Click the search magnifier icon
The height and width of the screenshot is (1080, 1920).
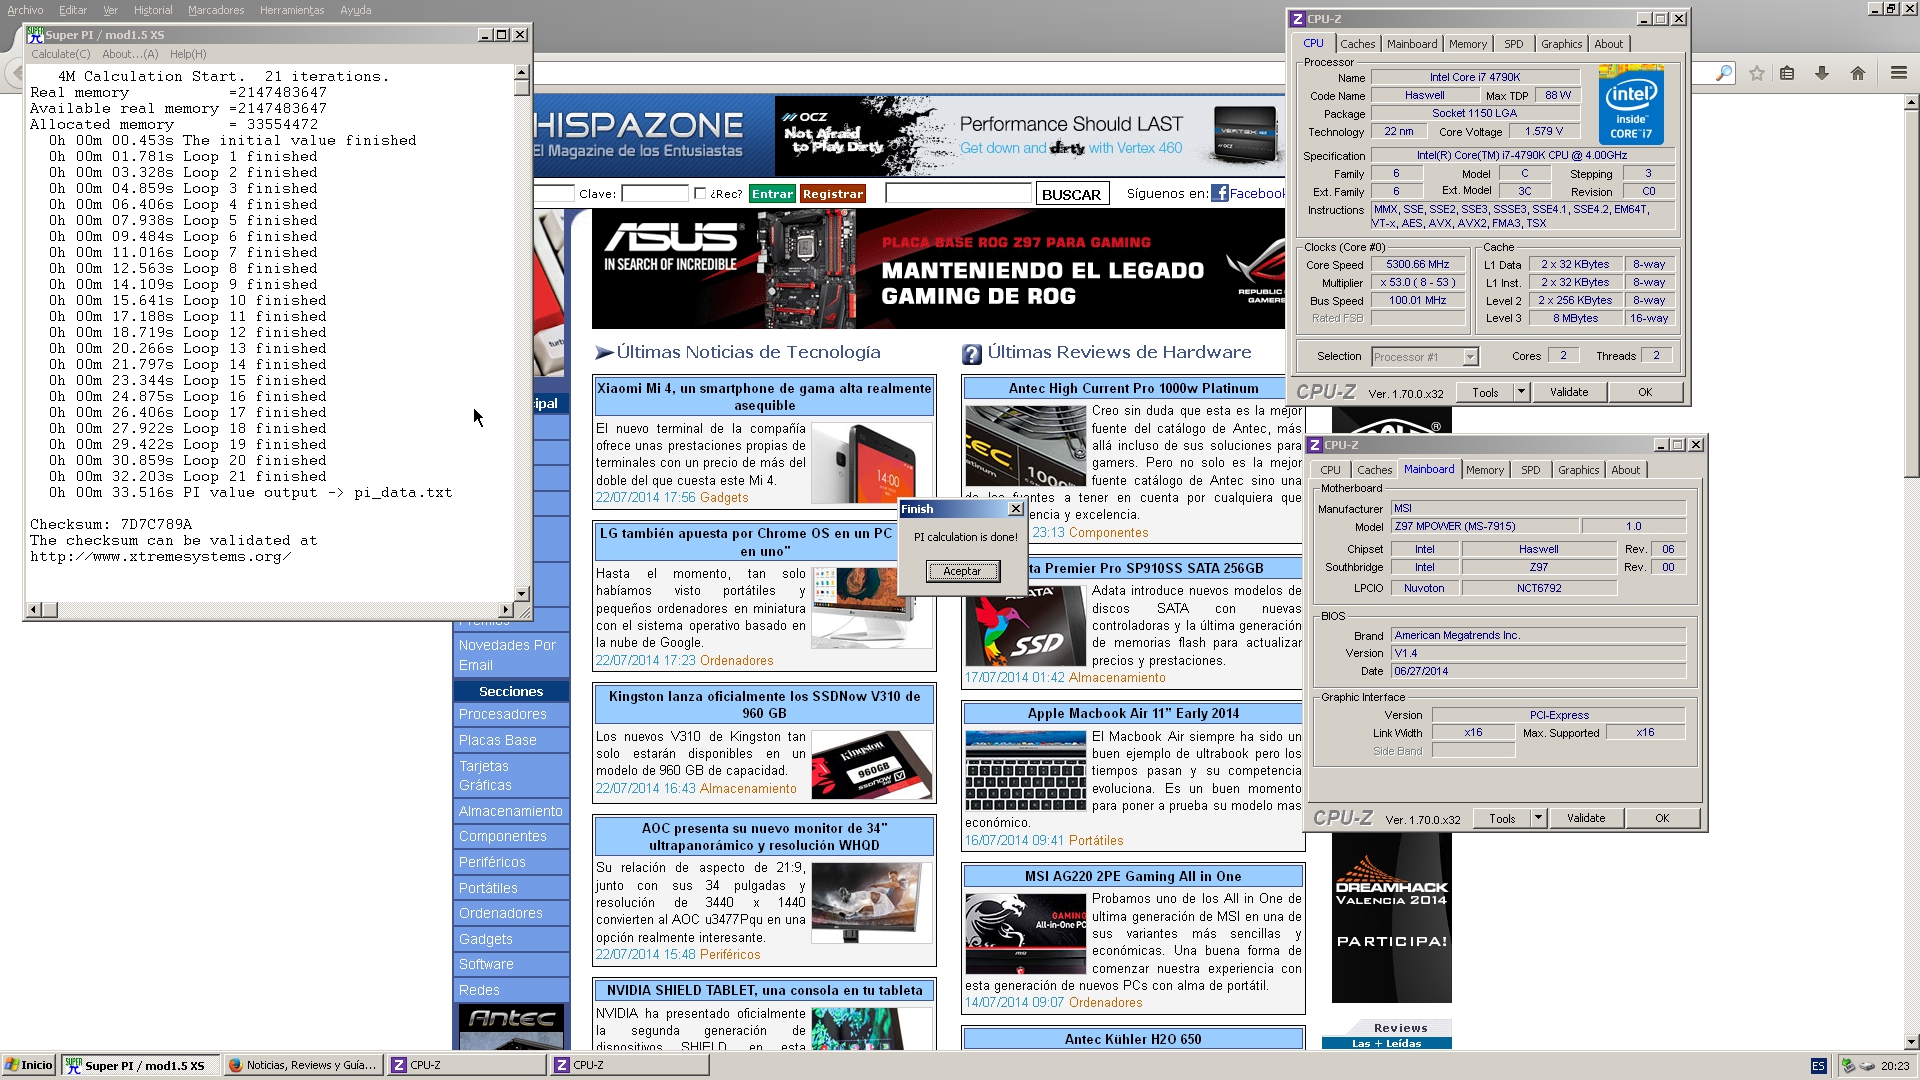click(1723, 73)
